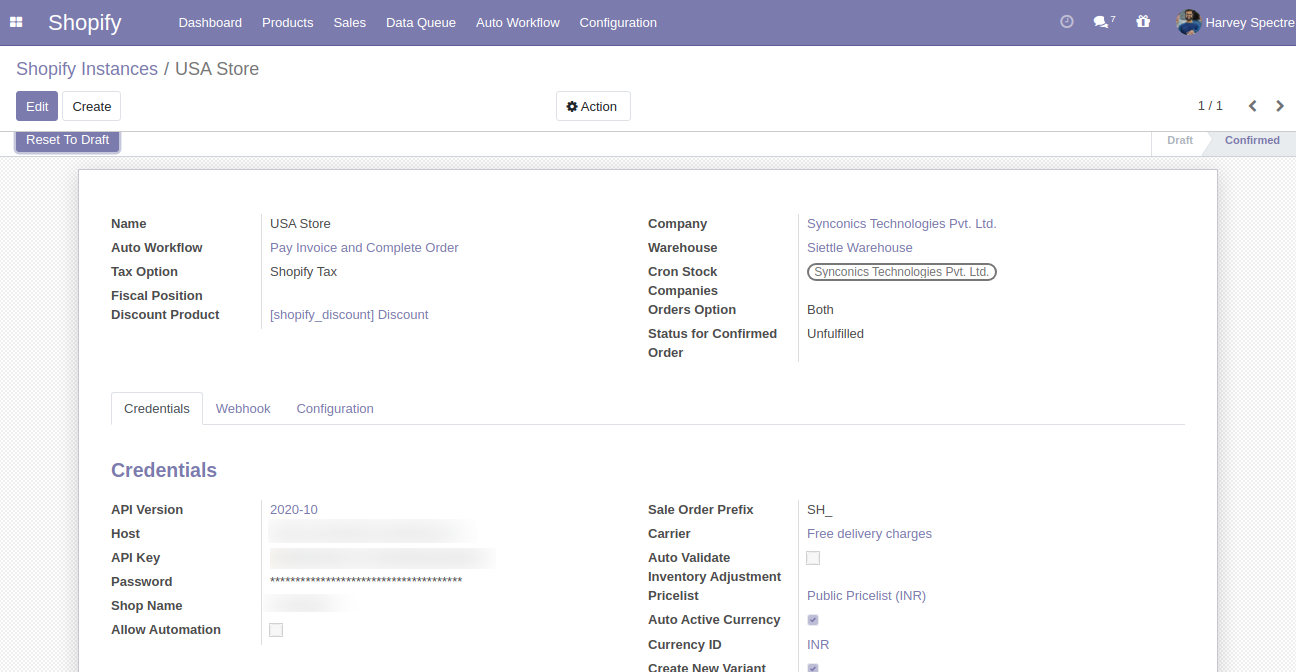Open the Data Queue menu
Screen dimensions: 1296x672
pyautogui.click(x=420, y=22)
